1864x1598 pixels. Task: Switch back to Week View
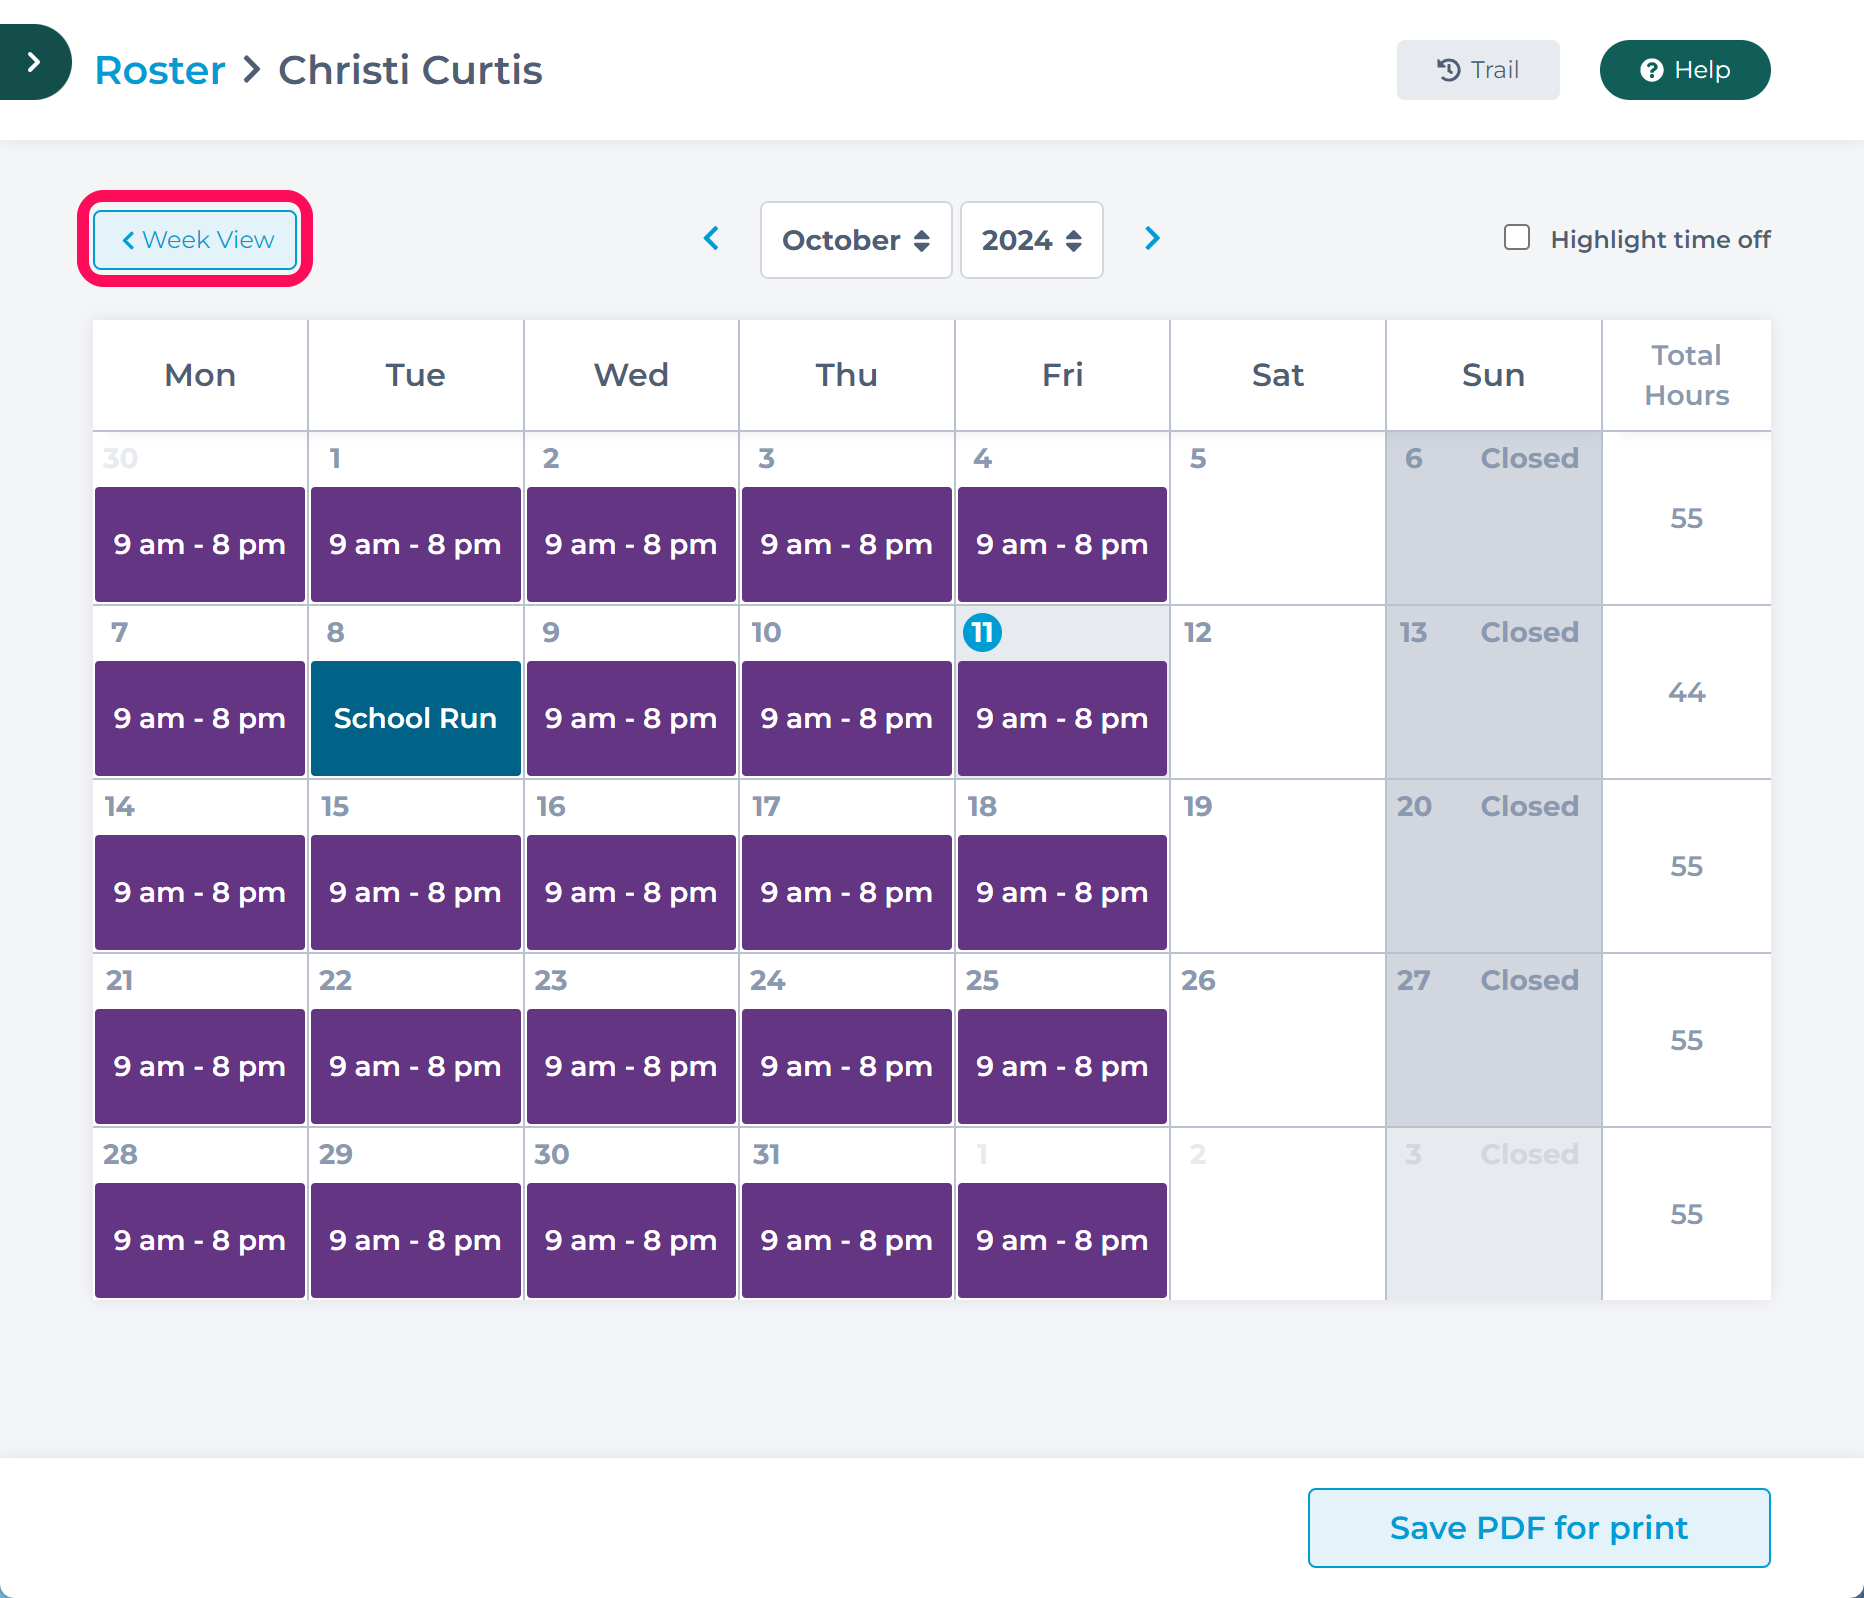point(195,240)
